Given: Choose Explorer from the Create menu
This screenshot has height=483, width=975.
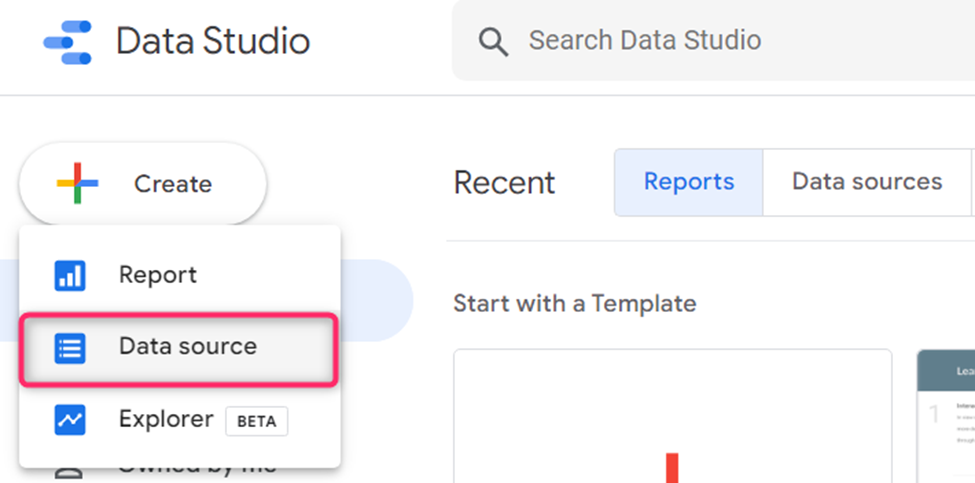Looking at the screenshot, I should click(x=180, y=420).
